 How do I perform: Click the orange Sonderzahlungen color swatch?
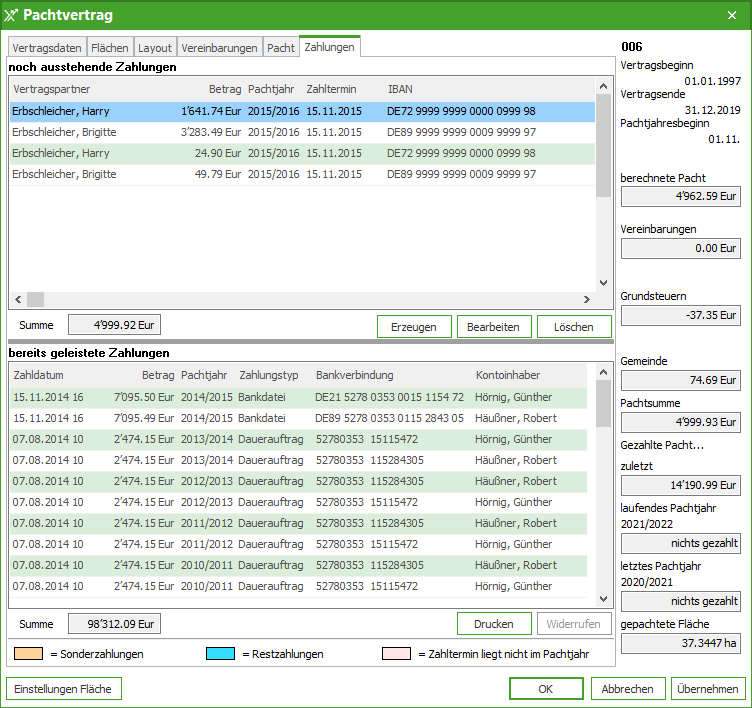[28, 654]
